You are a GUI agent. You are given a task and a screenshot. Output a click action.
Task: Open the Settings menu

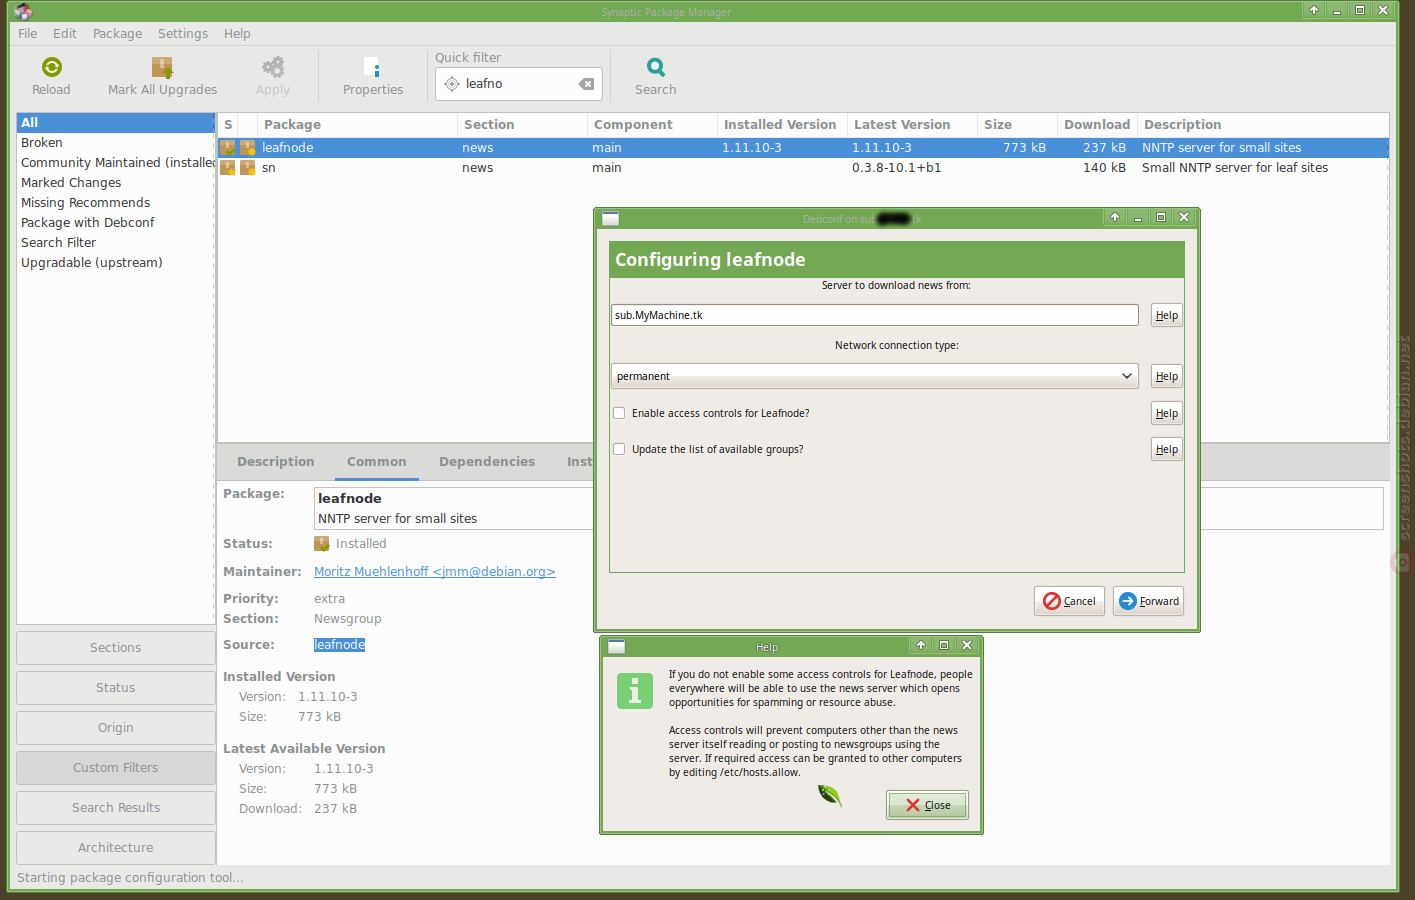coord(183,34)
